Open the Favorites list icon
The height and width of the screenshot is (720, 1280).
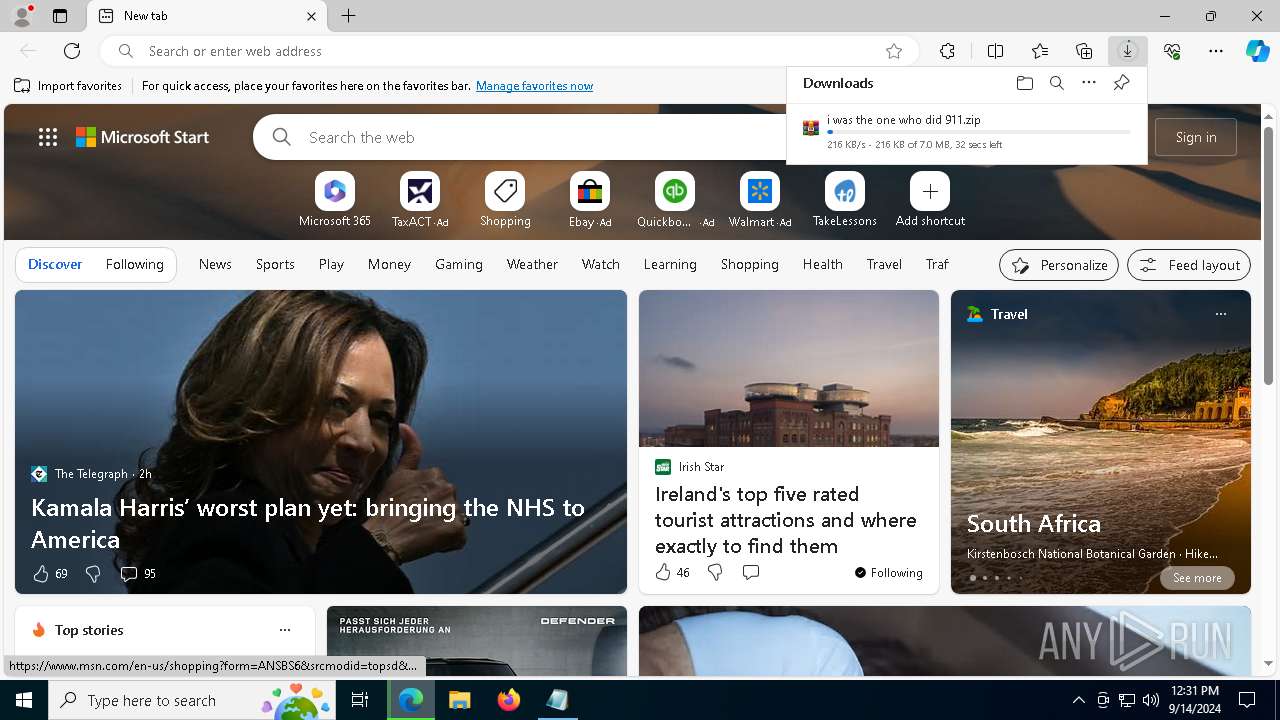tap(1040, 51)
